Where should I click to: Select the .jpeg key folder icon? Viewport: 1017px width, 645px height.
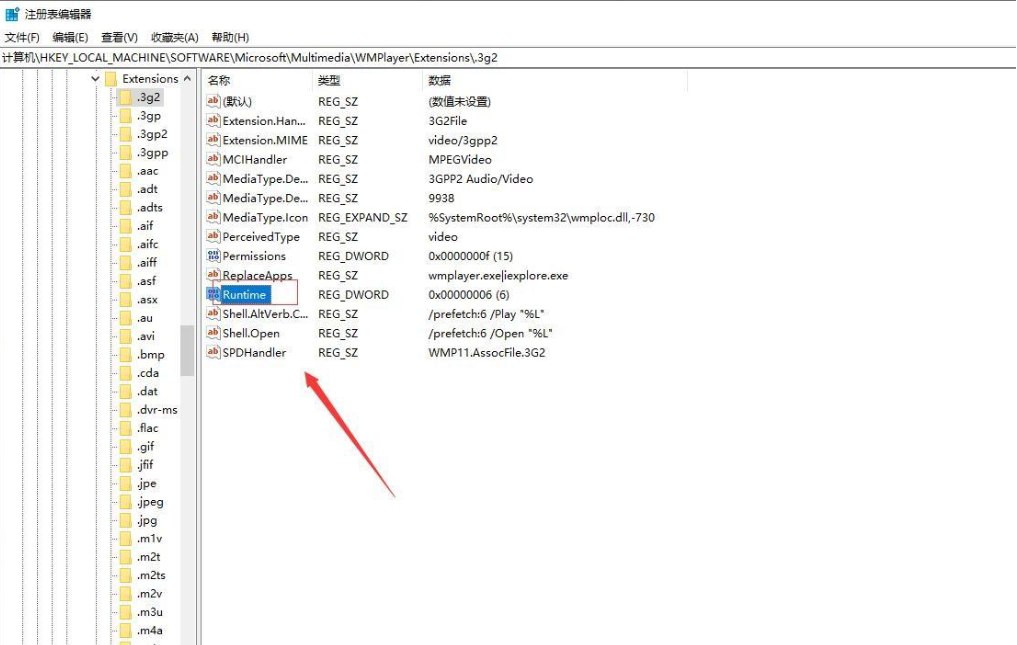click(126, 502)
